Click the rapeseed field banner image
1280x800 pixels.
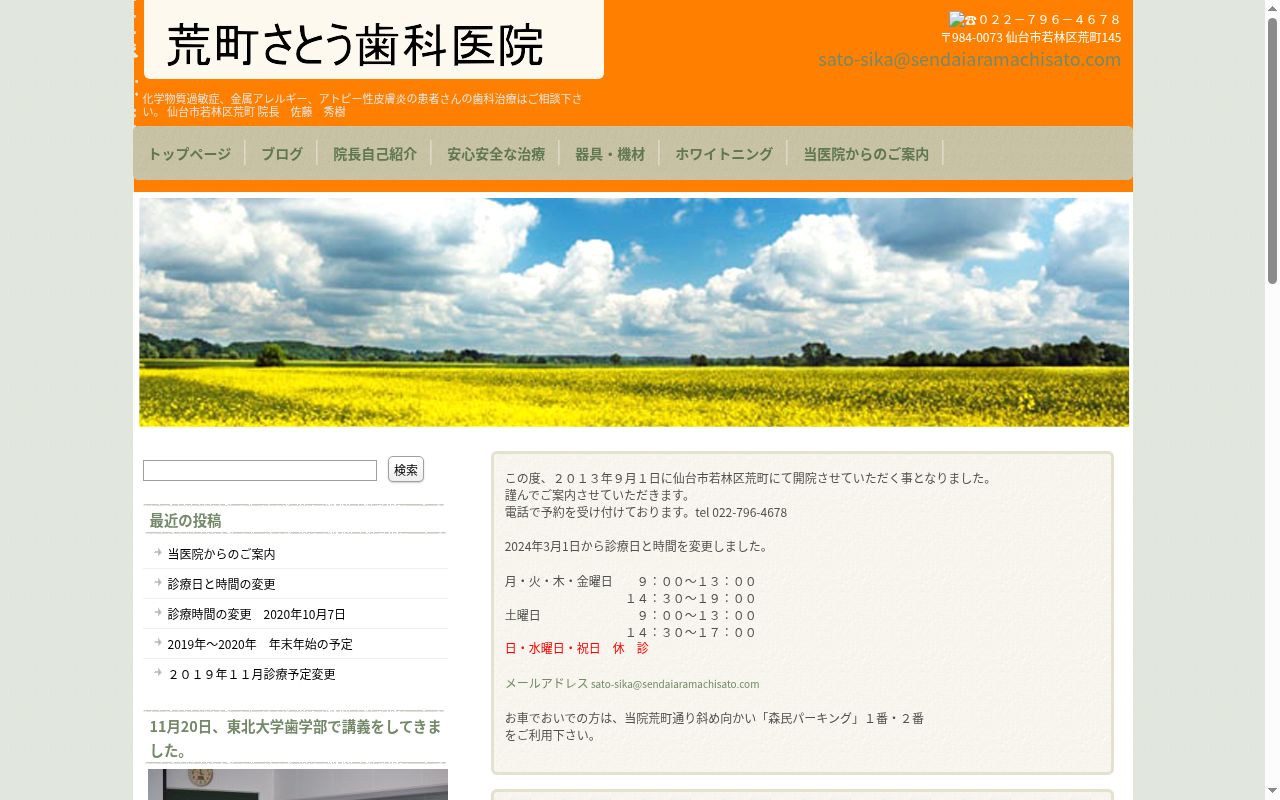pyautogui.click(x=634, y=312)
